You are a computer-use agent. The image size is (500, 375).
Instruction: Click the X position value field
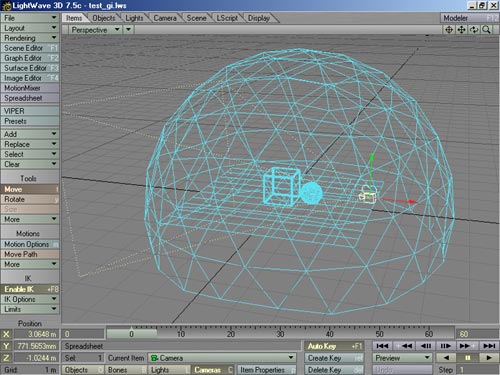(36, 334)
